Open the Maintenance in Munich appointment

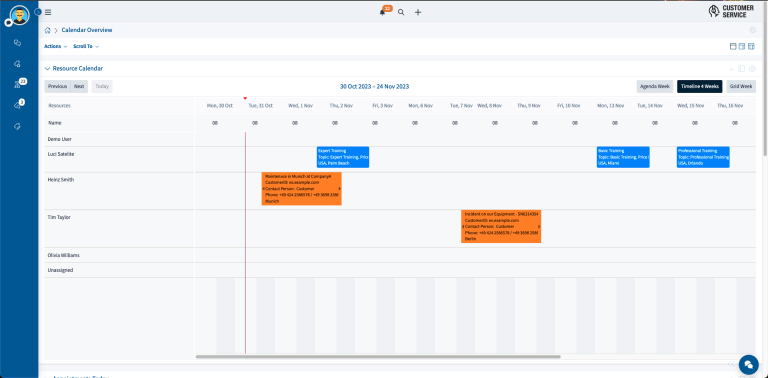301,189
